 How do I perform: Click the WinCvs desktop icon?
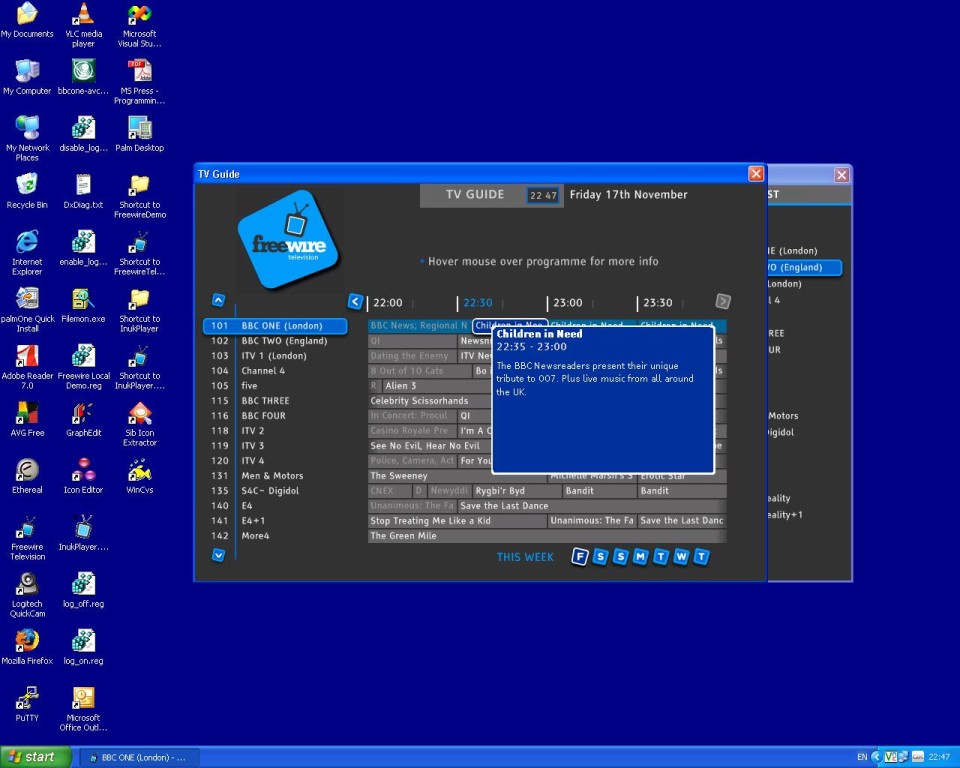coord(140,476)
